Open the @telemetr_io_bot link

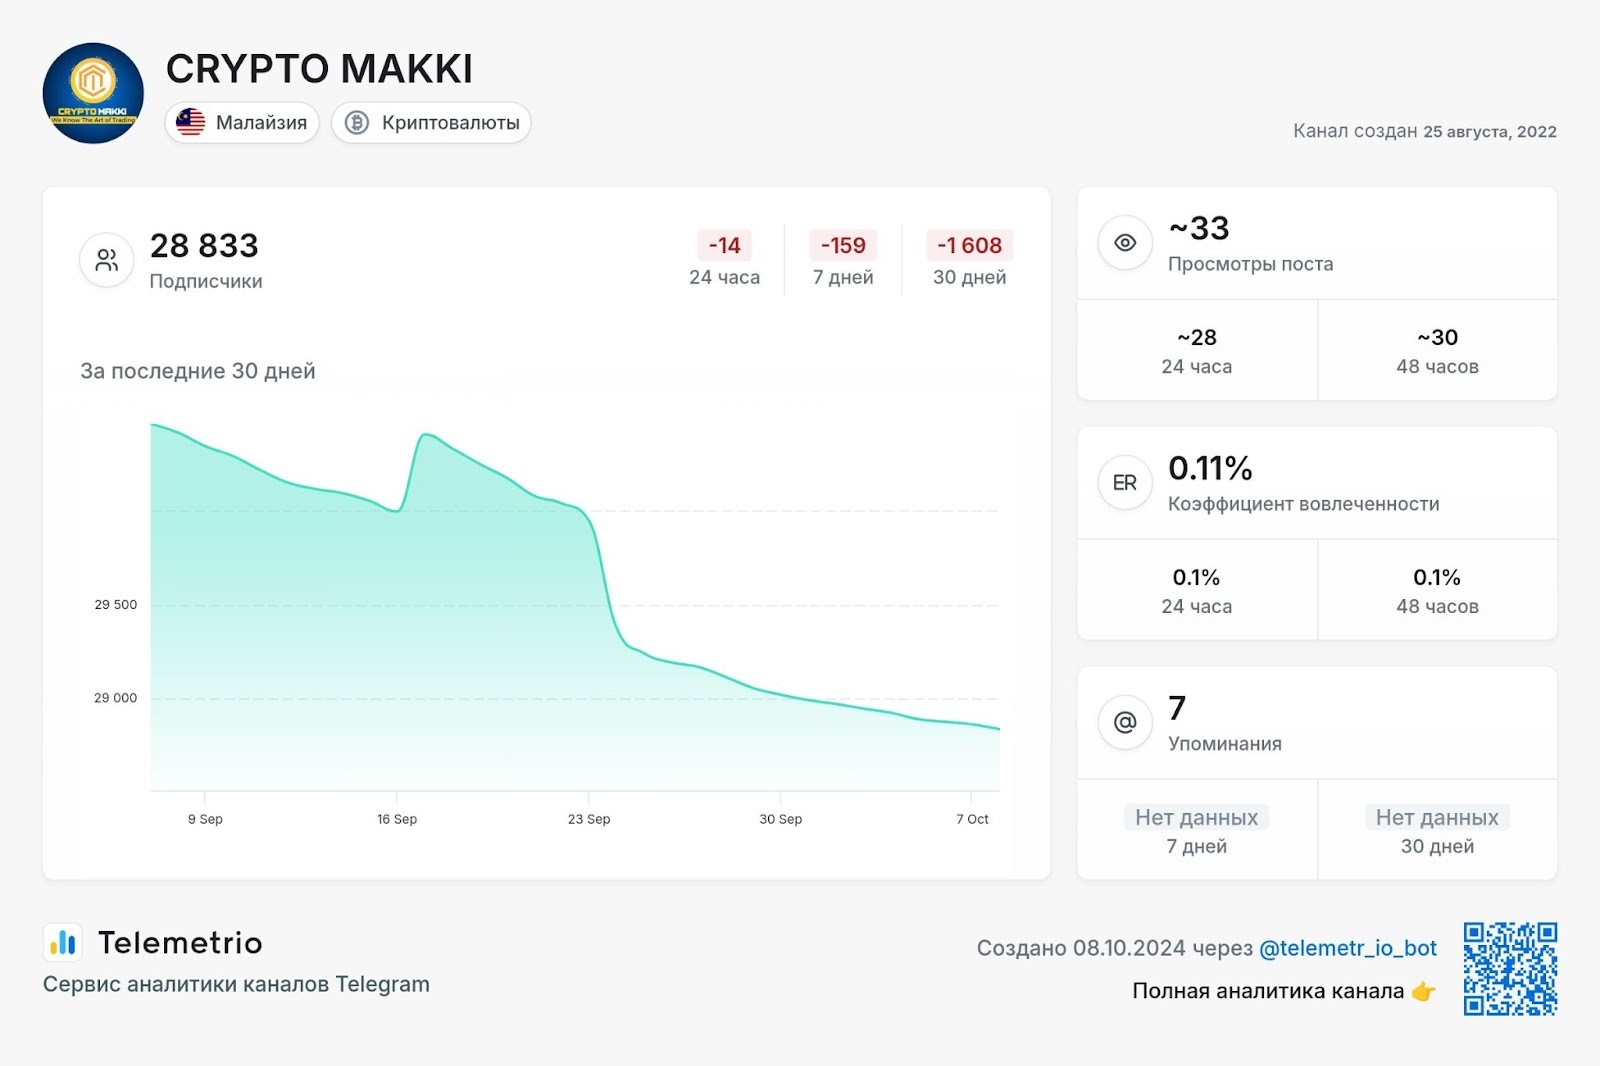[x=1348, y=948]
